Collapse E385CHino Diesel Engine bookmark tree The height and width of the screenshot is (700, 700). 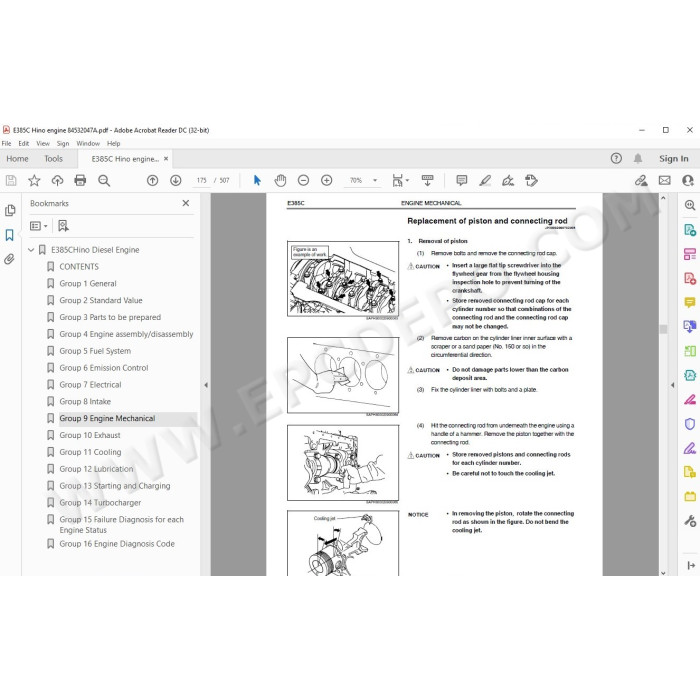coord(31,250)
